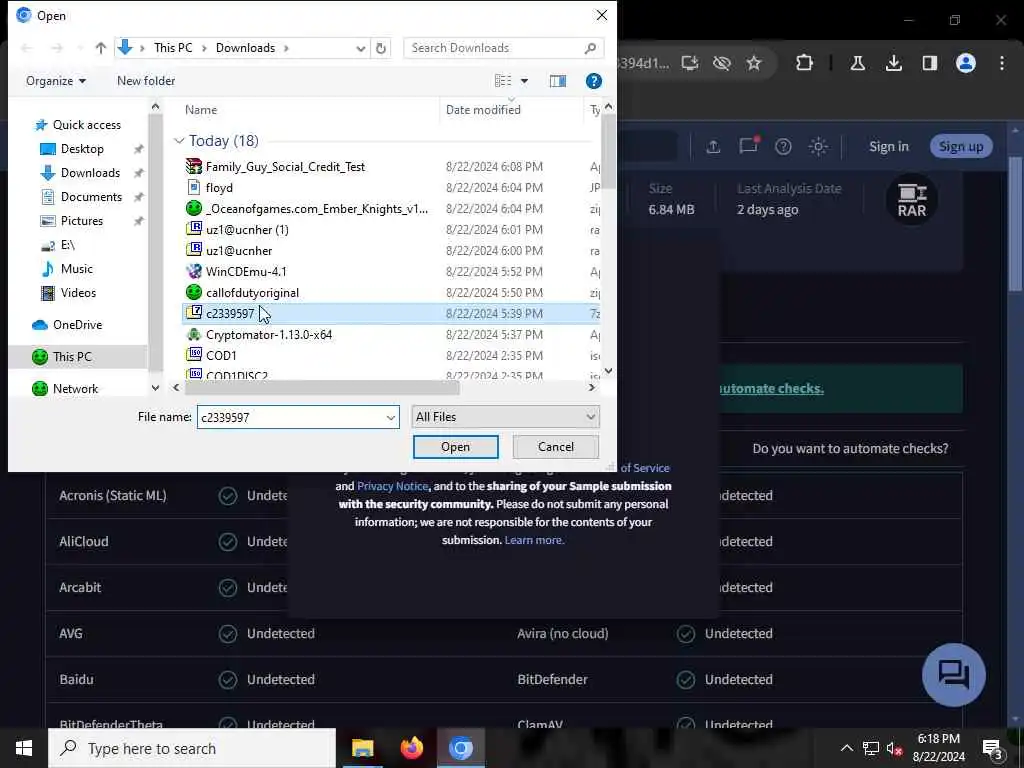This screenshot has width=1024, height=768.
Task: Click the Learn more link
Action: 534,540
